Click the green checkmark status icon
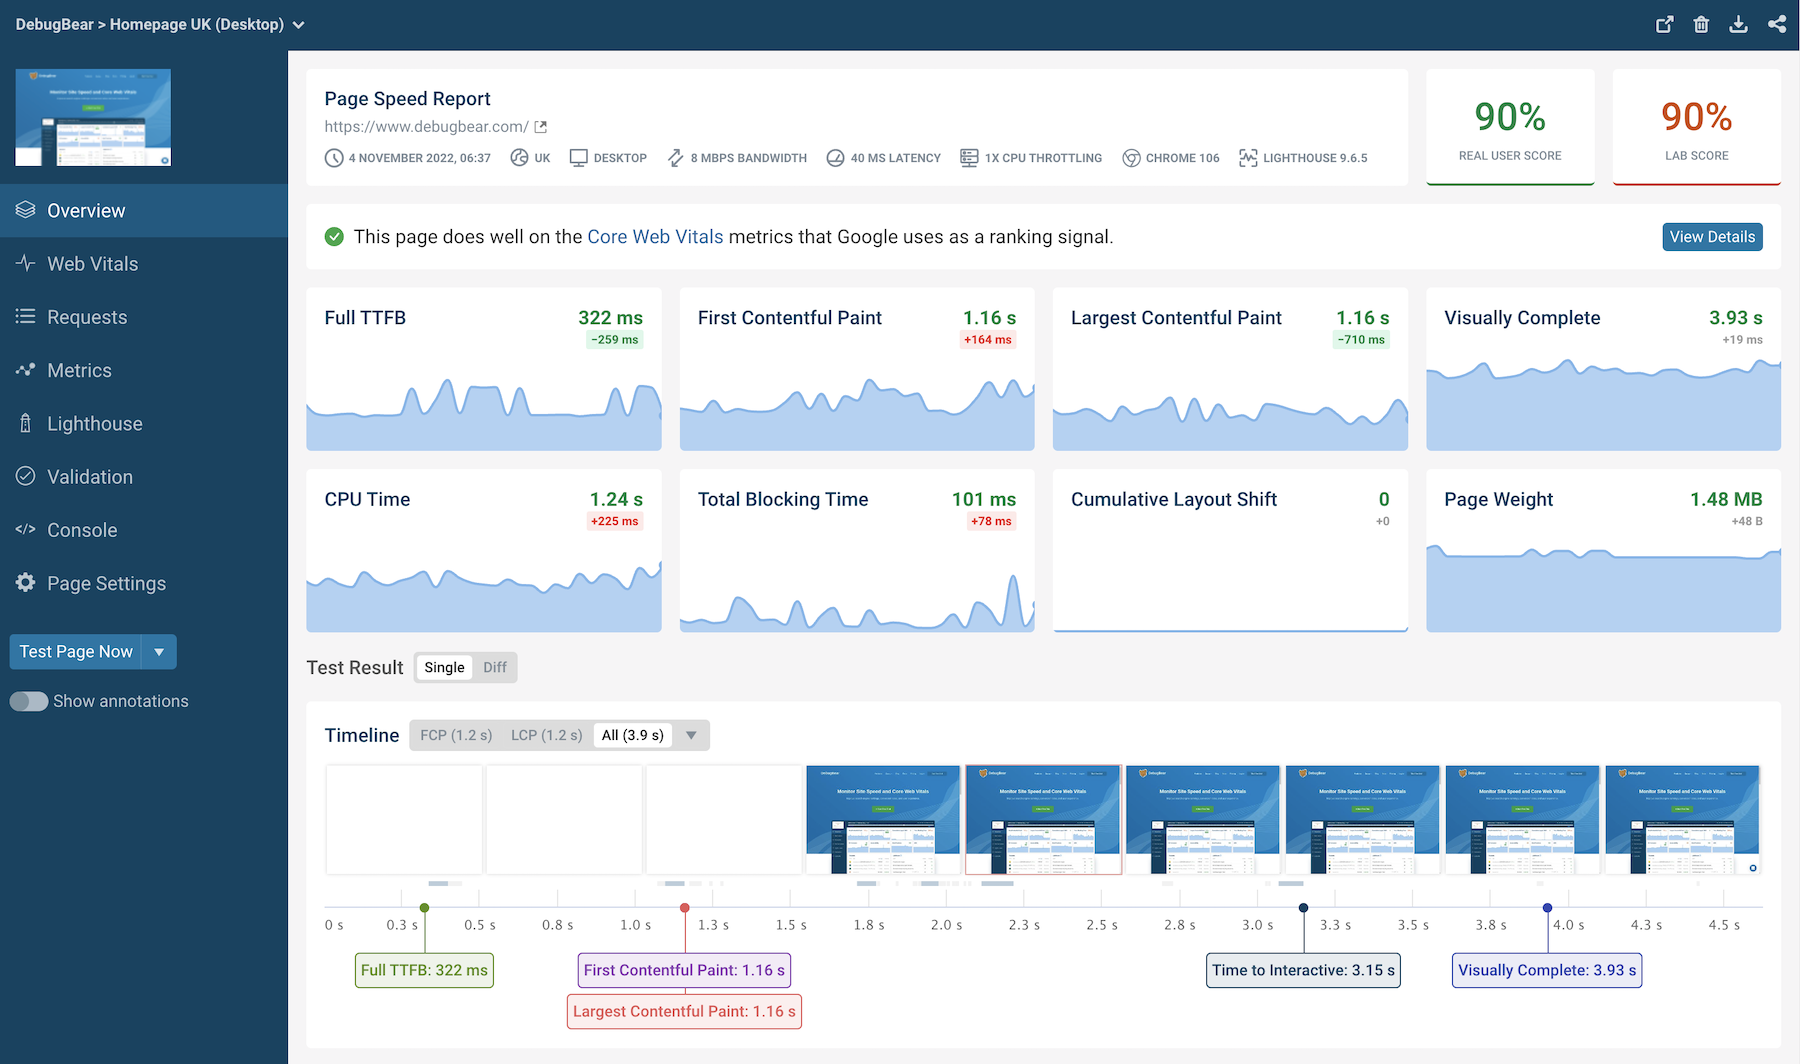This screenshot has width=1800, height=1064. 334,237
